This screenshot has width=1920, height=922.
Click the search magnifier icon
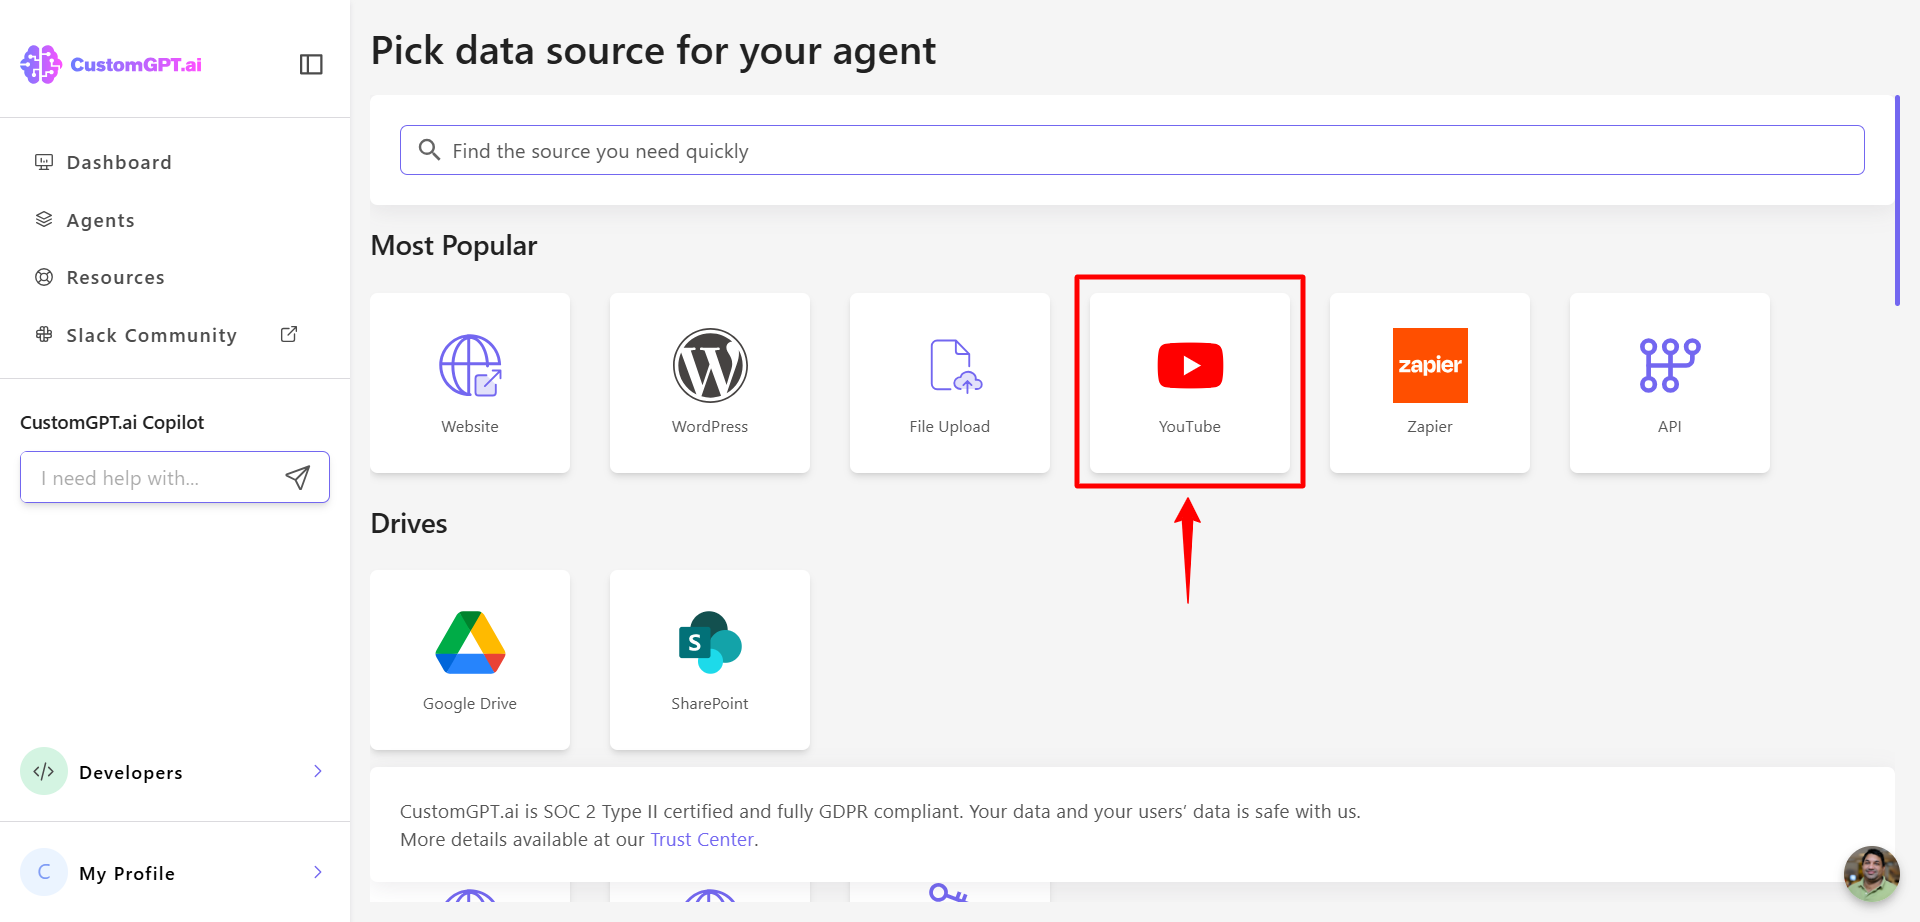[x=429, y=150]
